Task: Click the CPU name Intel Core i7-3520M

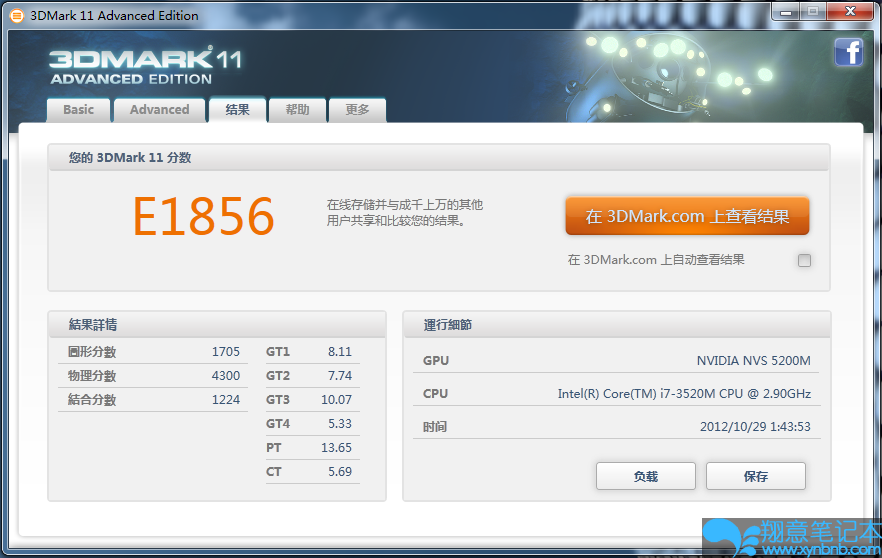Action: tap(684, 394)
